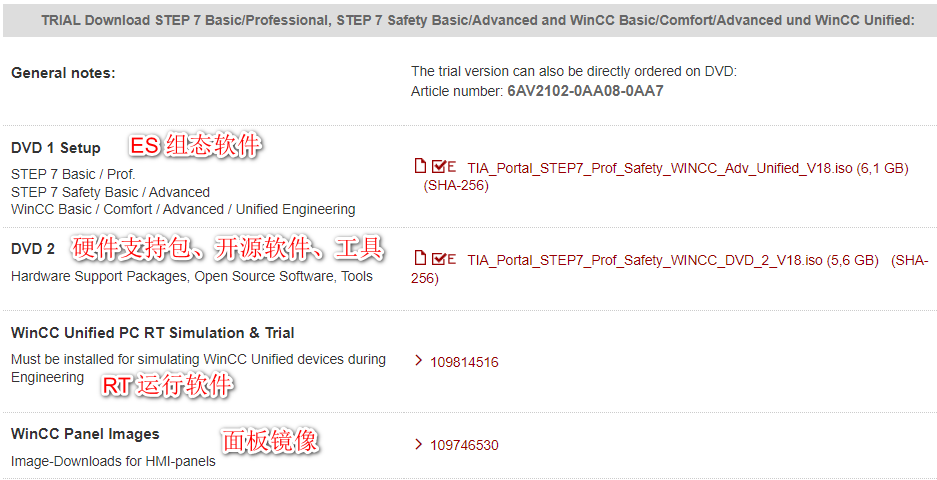Viewport: 937px width, 480px height.
Task: Click the chevron arrow before 109746530
Action: (418, 444)
